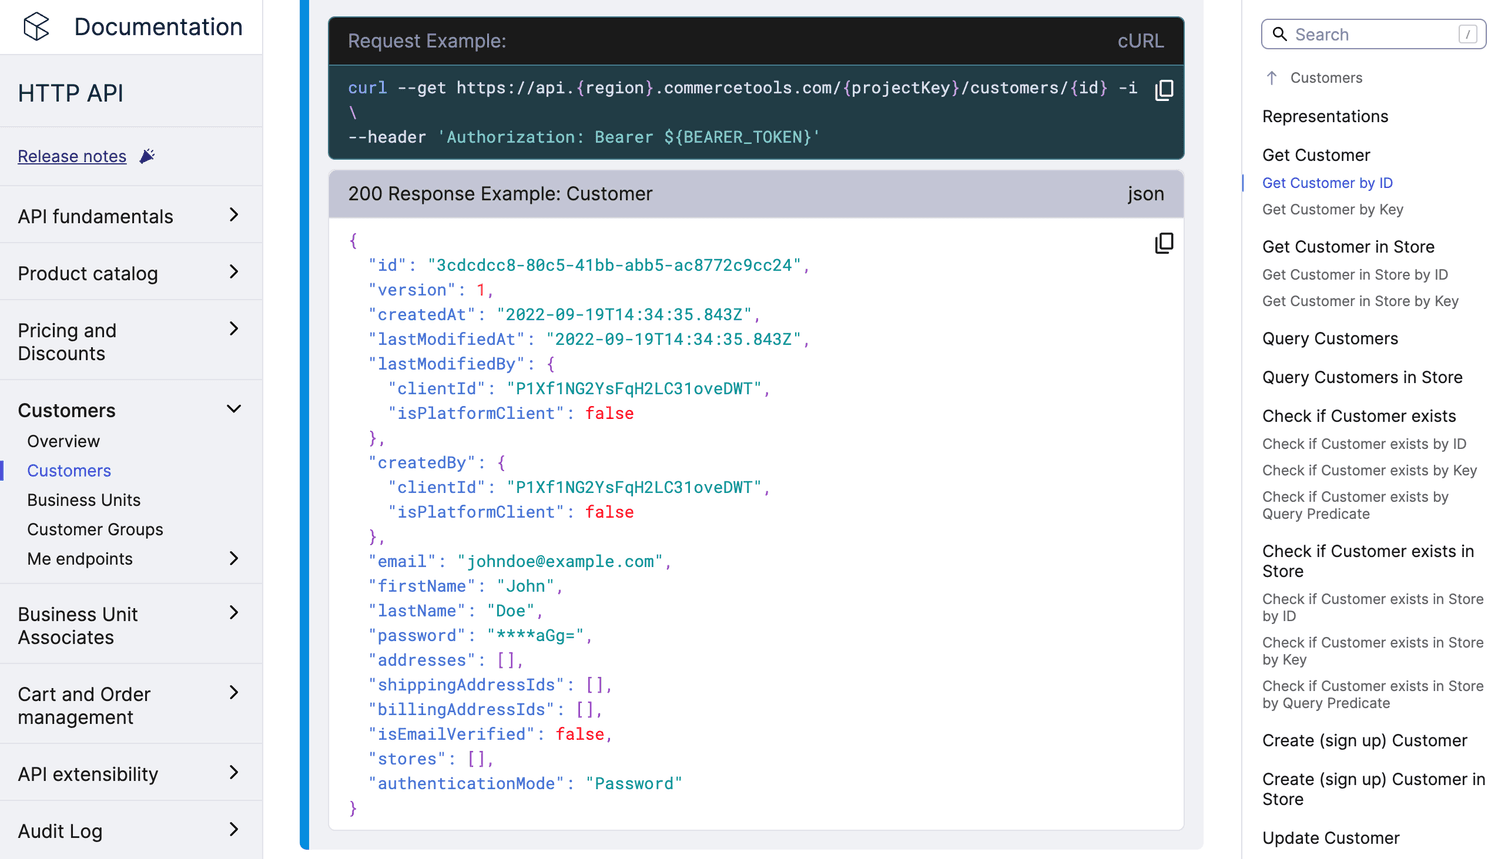Open Query Customers in Store
This screenshot has width=1508, height=859.
(1362, 377)
